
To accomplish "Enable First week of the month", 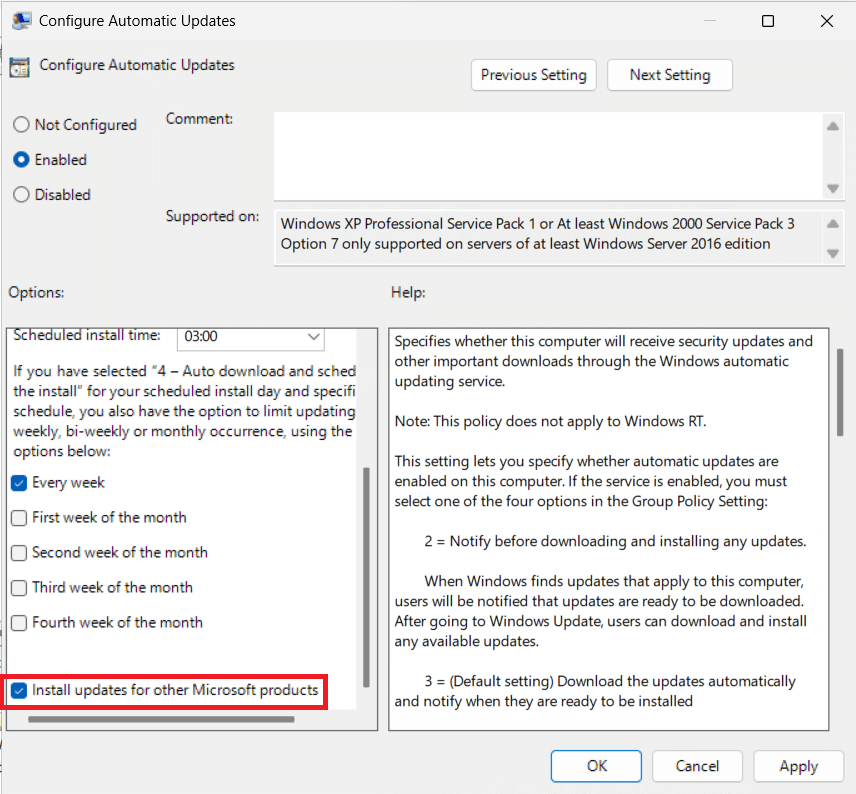I will click(19, 518).
